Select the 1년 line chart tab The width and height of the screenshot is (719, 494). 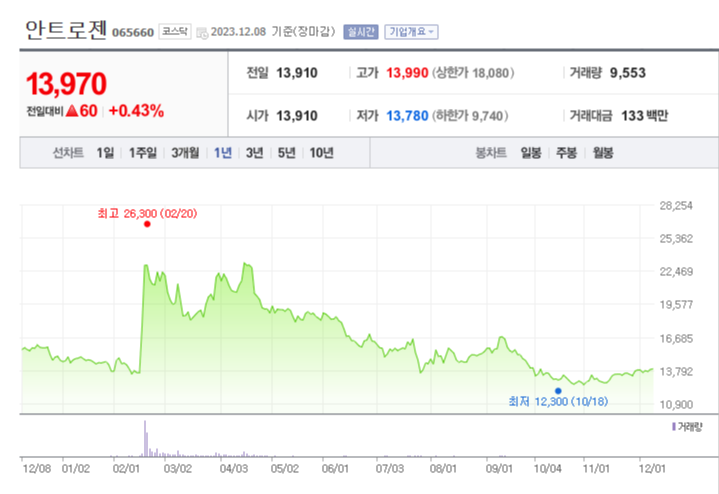223,153
